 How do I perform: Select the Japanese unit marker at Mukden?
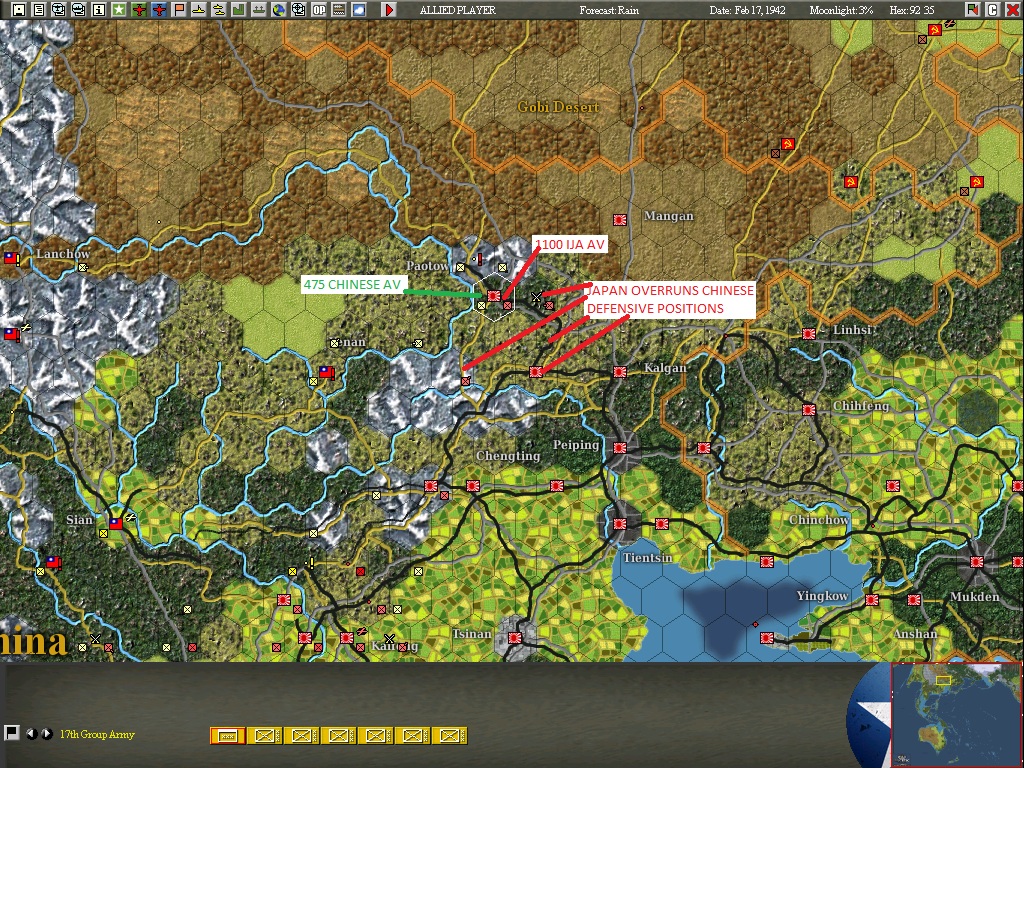977,562
